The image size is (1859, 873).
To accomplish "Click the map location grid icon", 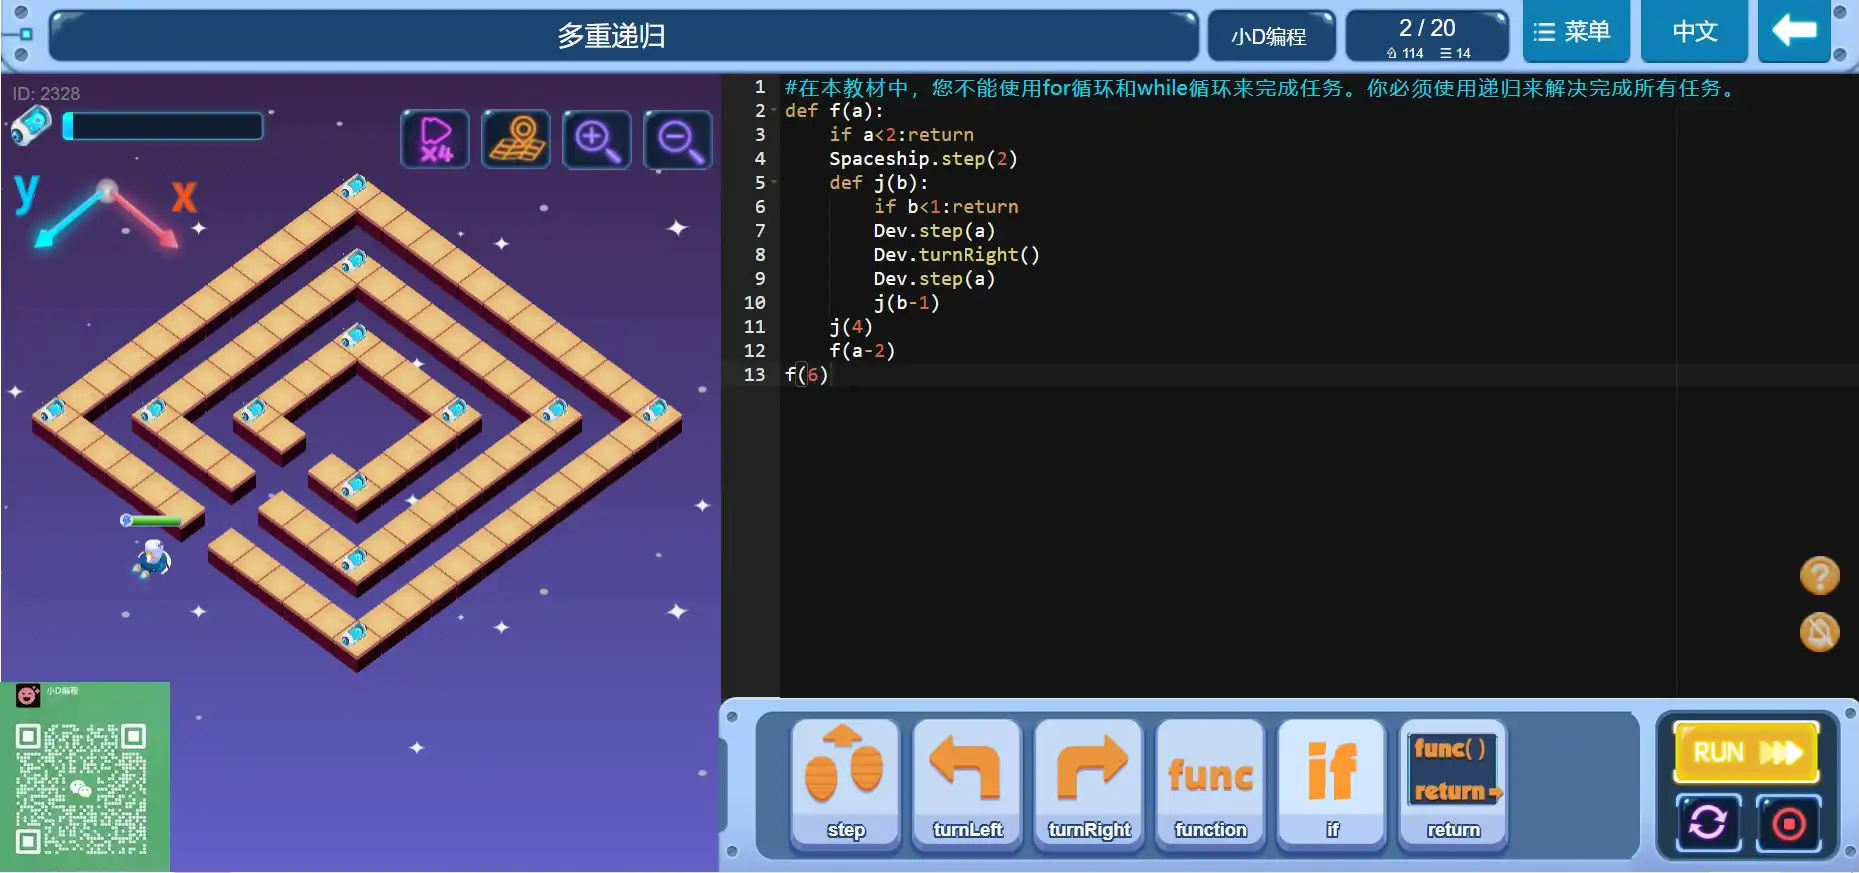I will coord(516,139).
